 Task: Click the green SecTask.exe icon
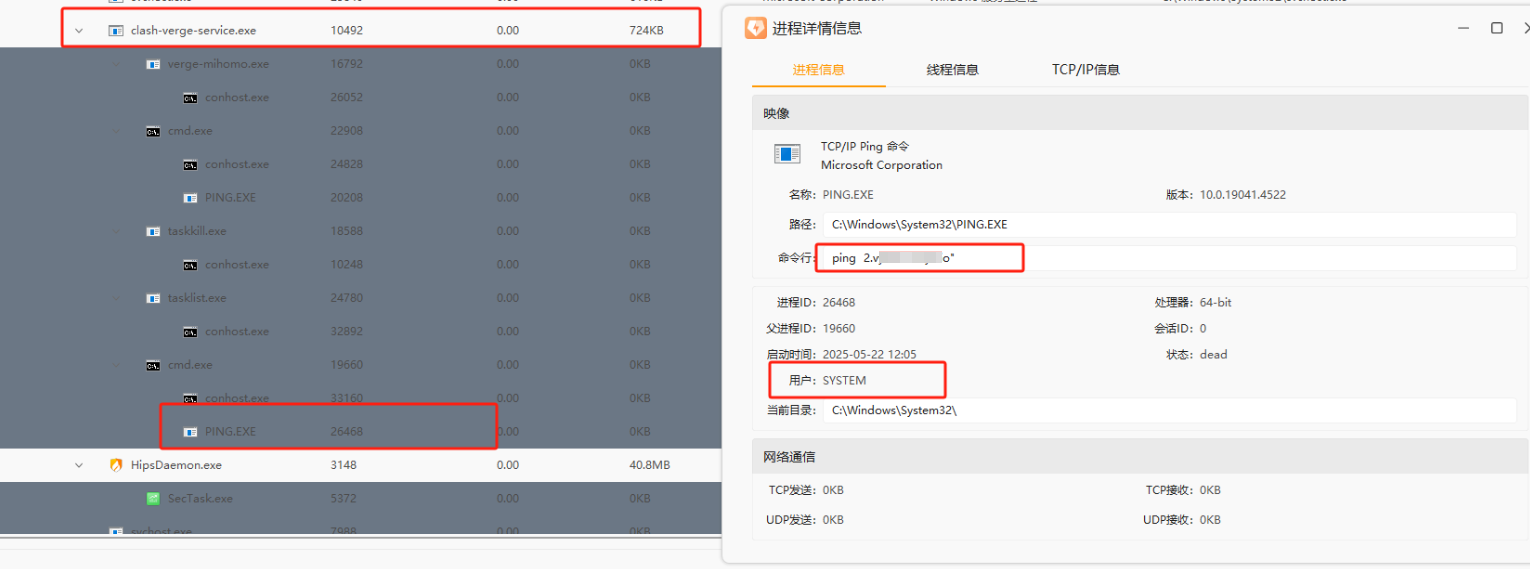coord(153,498)
